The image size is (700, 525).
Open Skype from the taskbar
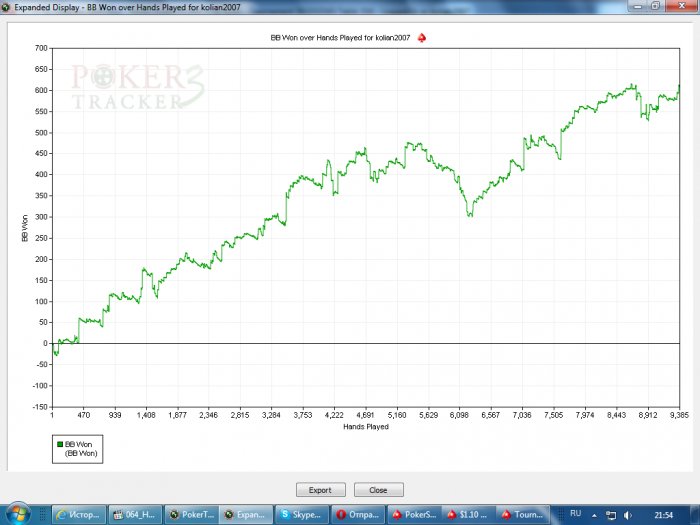(302, 515)
